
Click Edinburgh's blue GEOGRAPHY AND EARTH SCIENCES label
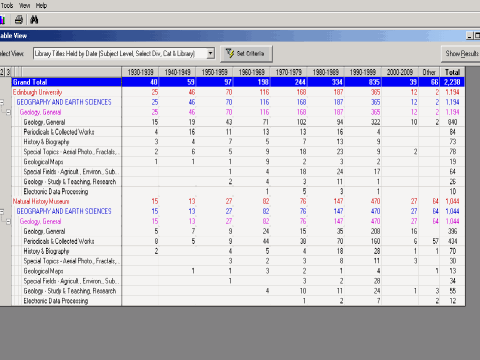tap(64, 102)
